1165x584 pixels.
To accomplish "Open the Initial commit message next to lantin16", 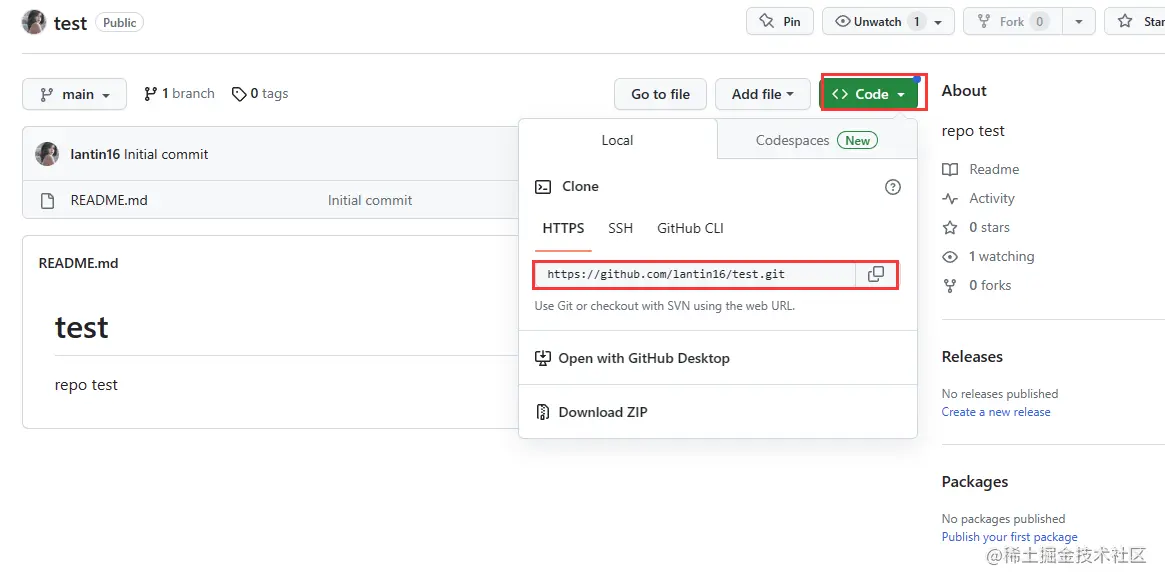I will [166, 155].
